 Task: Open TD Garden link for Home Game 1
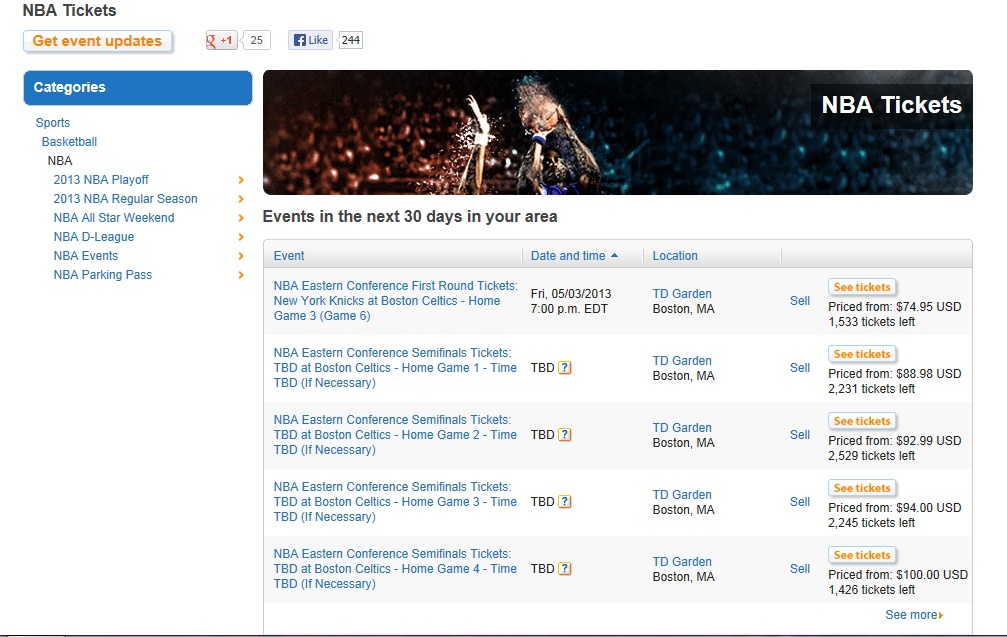click(x=682, y=361)
